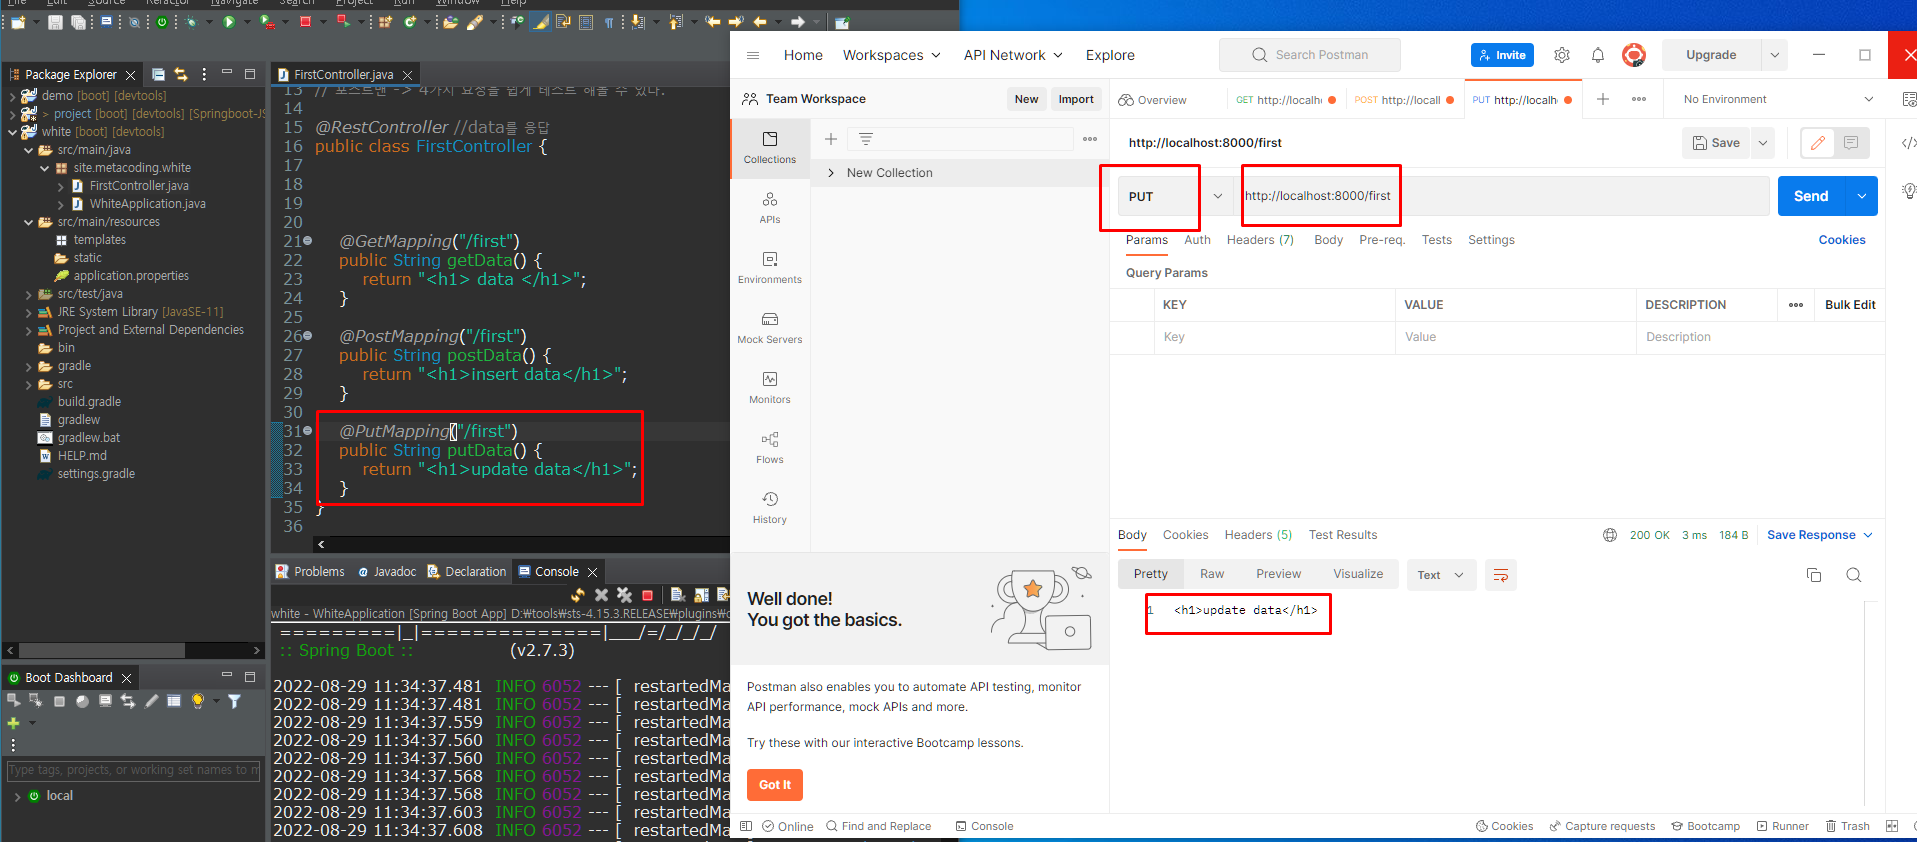Open APIs section in Postman sidebar

point(770,208)
